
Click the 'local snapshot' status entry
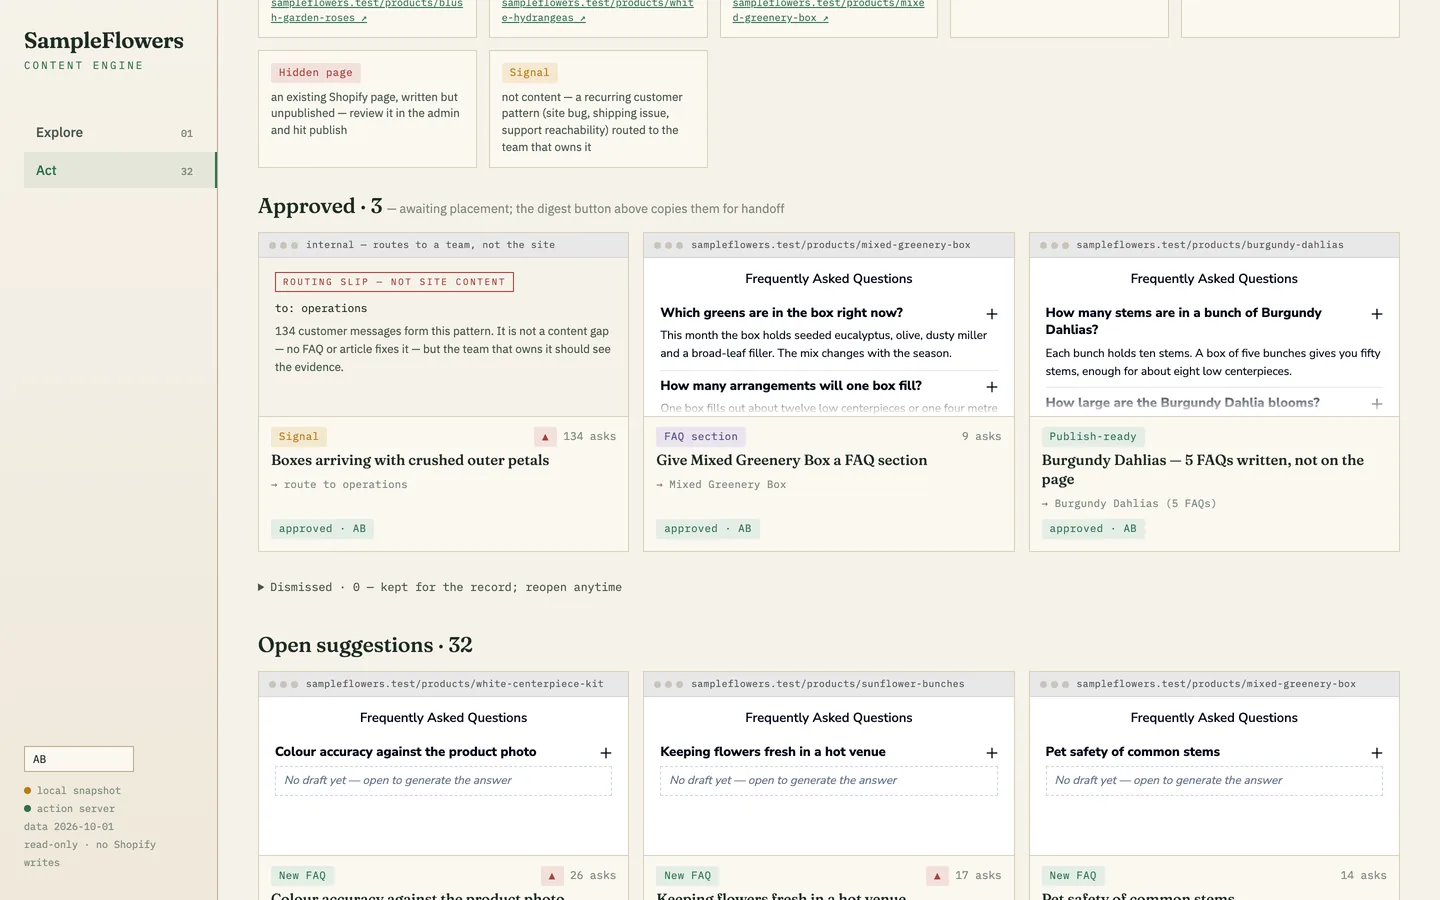click(72, 791)
